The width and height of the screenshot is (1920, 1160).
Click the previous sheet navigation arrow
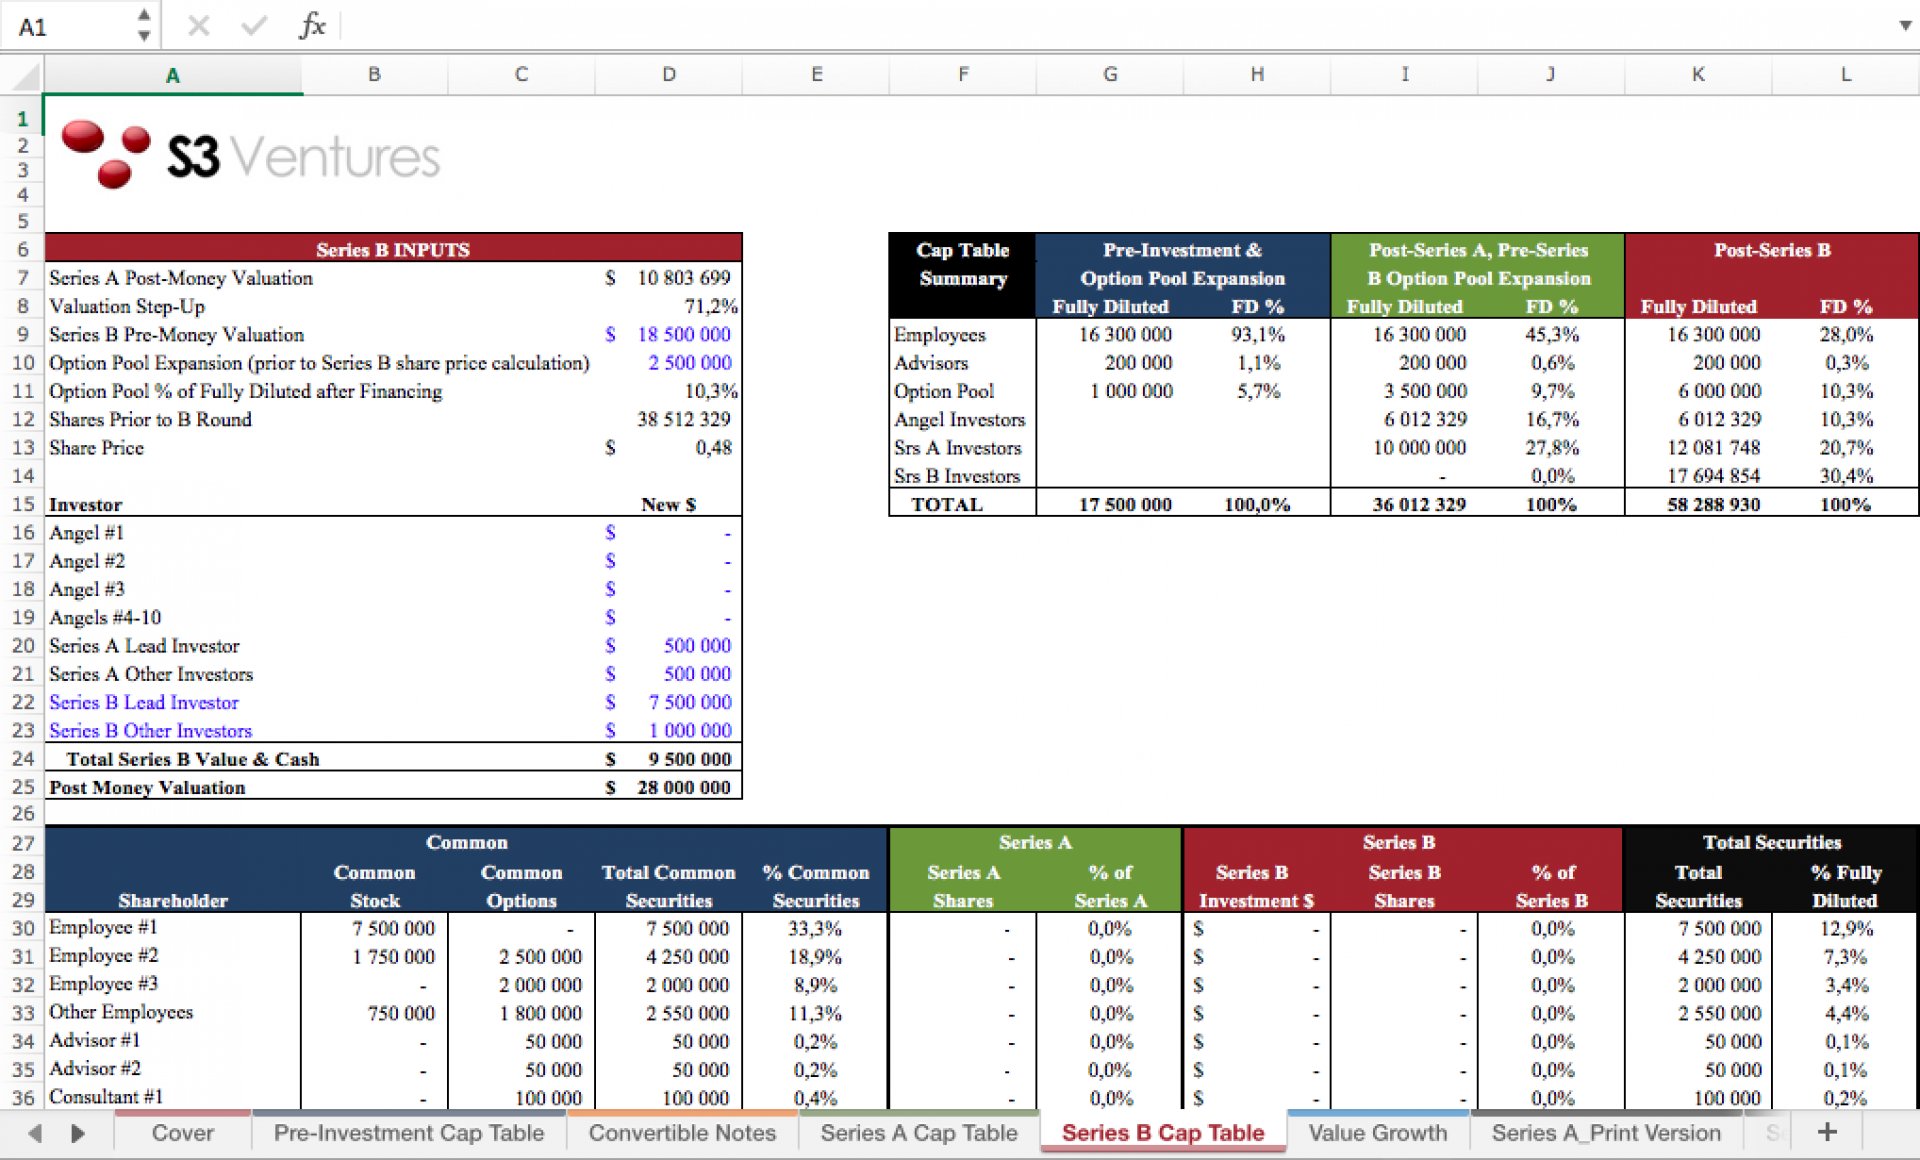(35, 1133)
